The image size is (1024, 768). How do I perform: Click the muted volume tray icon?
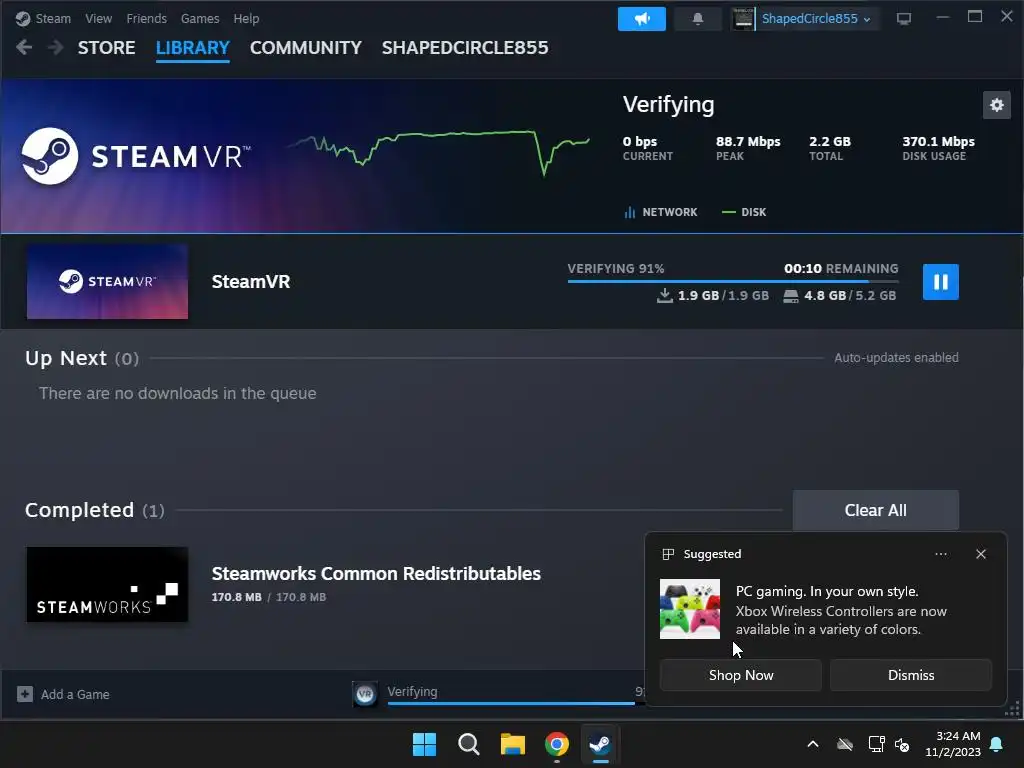(x=902, y=744)
